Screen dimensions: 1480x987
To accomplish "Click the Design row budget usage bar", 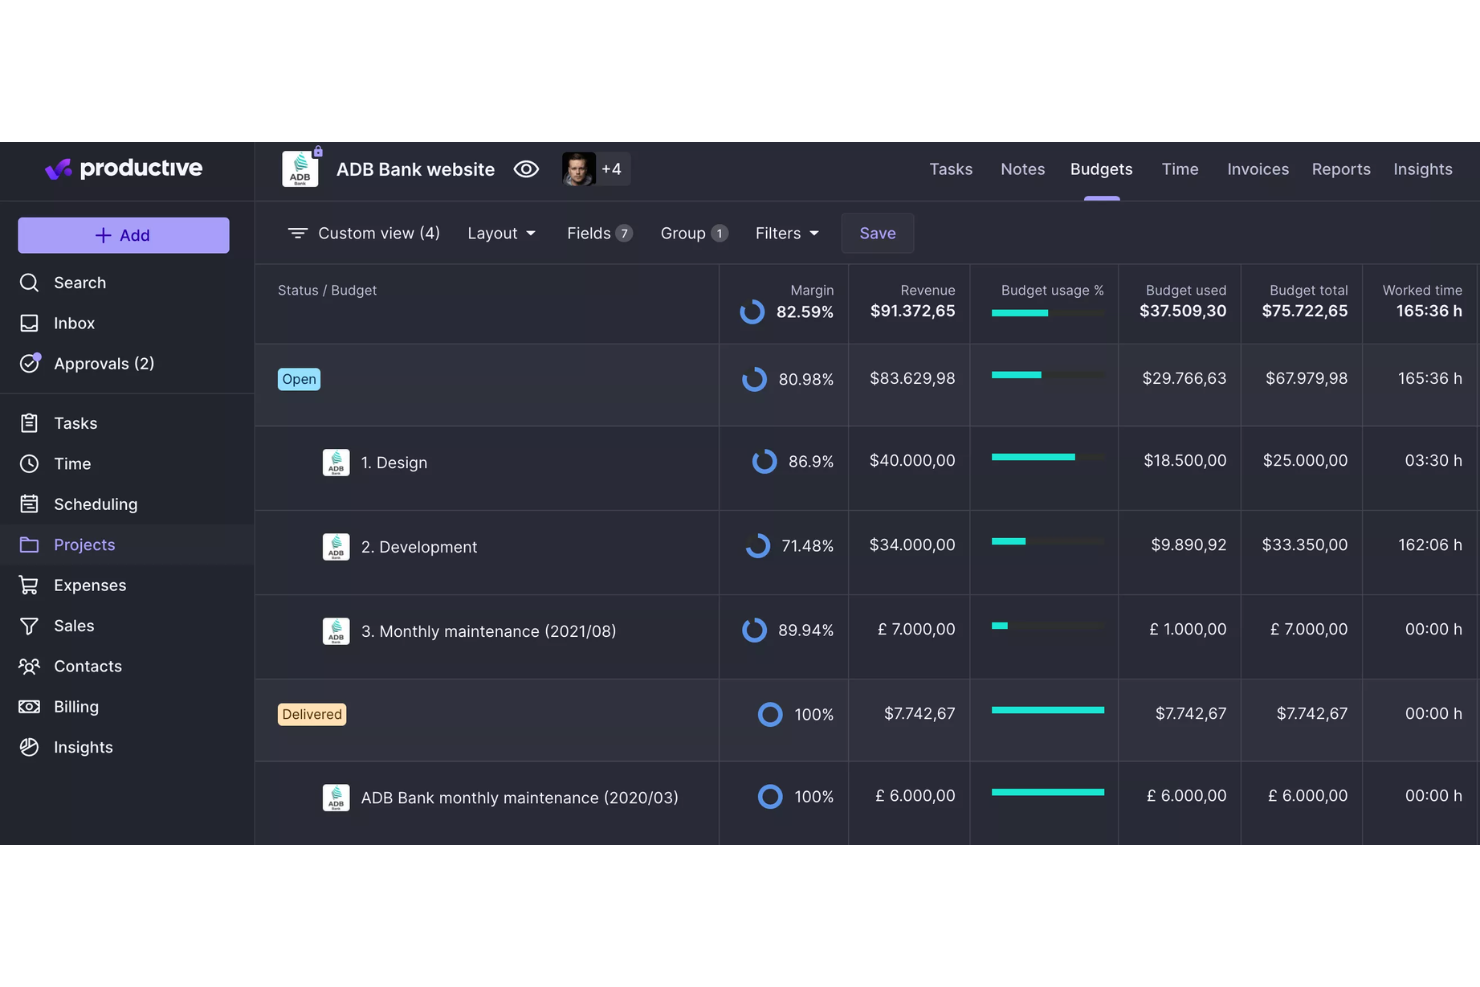I will pos(1048,457).
